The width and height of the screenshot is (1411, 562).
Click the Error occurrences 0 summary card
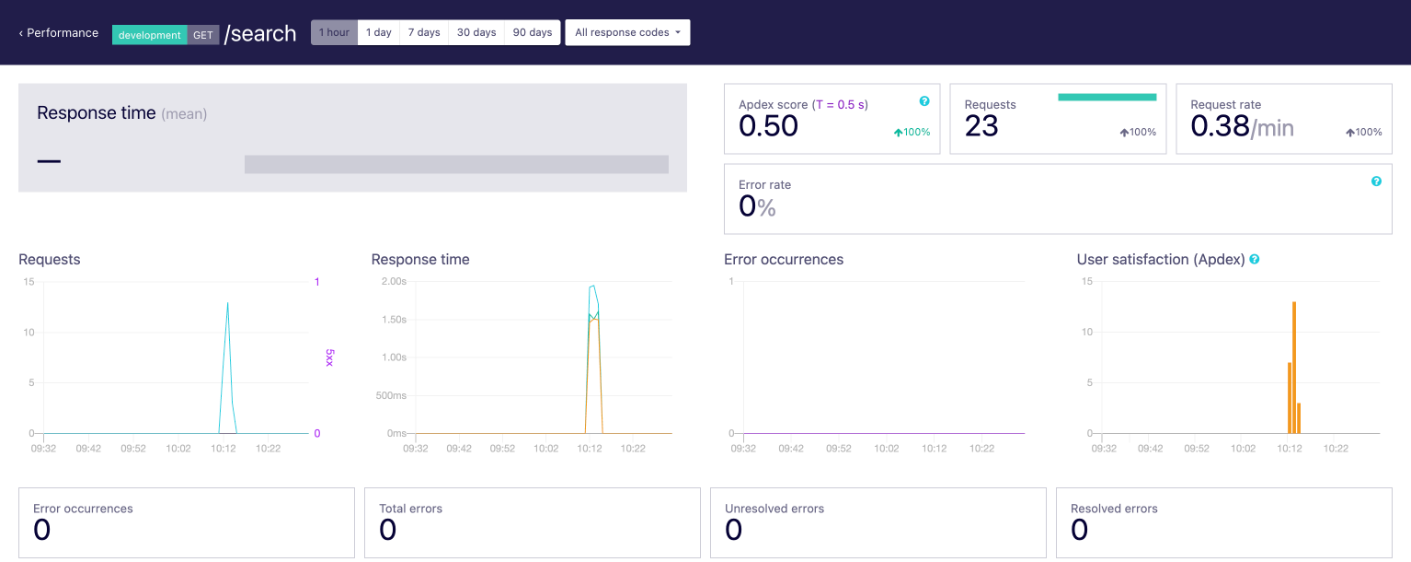tap(186, 522)
